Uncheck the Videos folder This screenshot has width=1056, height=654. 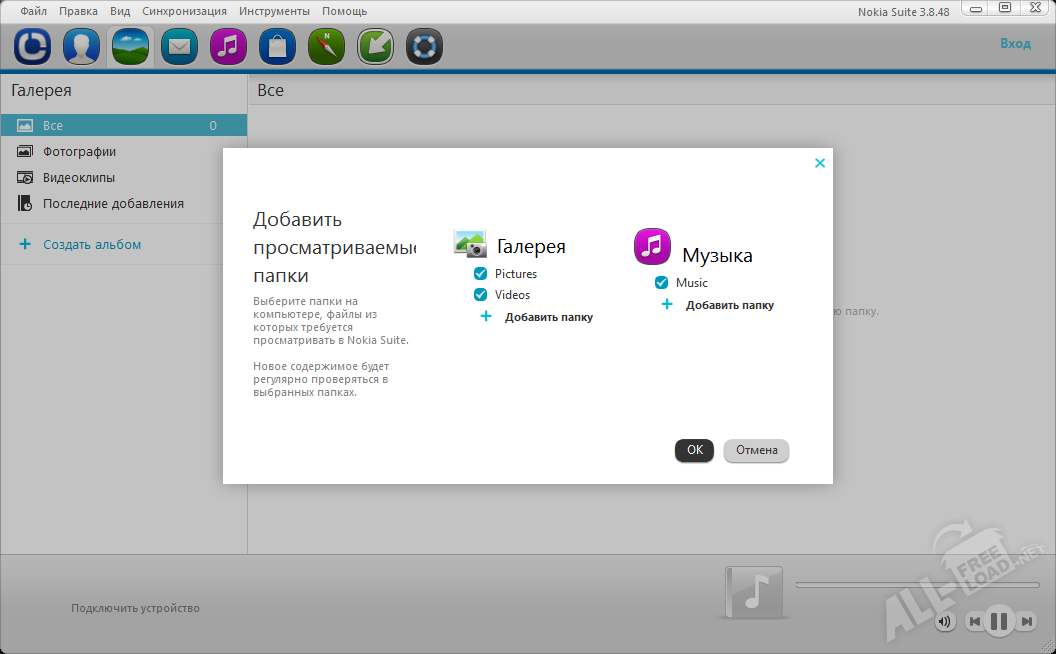[x=481, y=294]
